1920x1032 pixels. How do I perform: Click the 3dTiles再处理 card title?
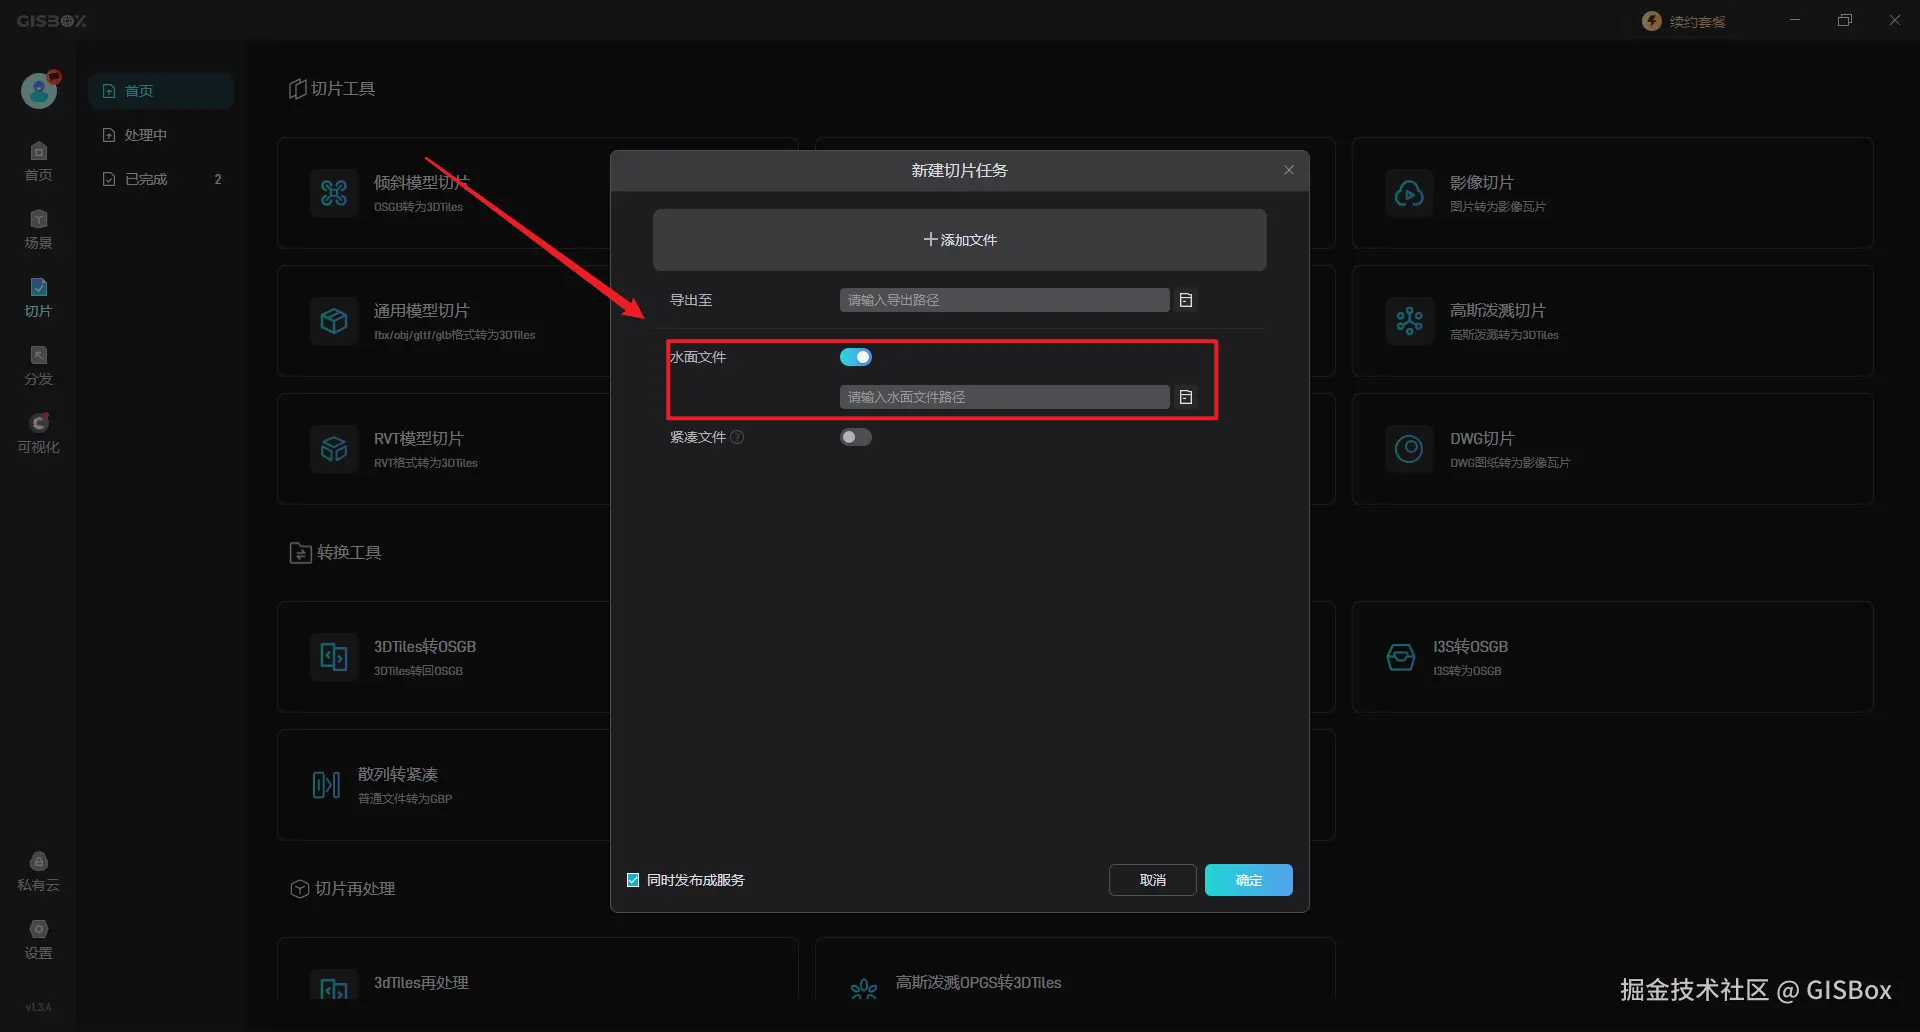click(421, 983)
